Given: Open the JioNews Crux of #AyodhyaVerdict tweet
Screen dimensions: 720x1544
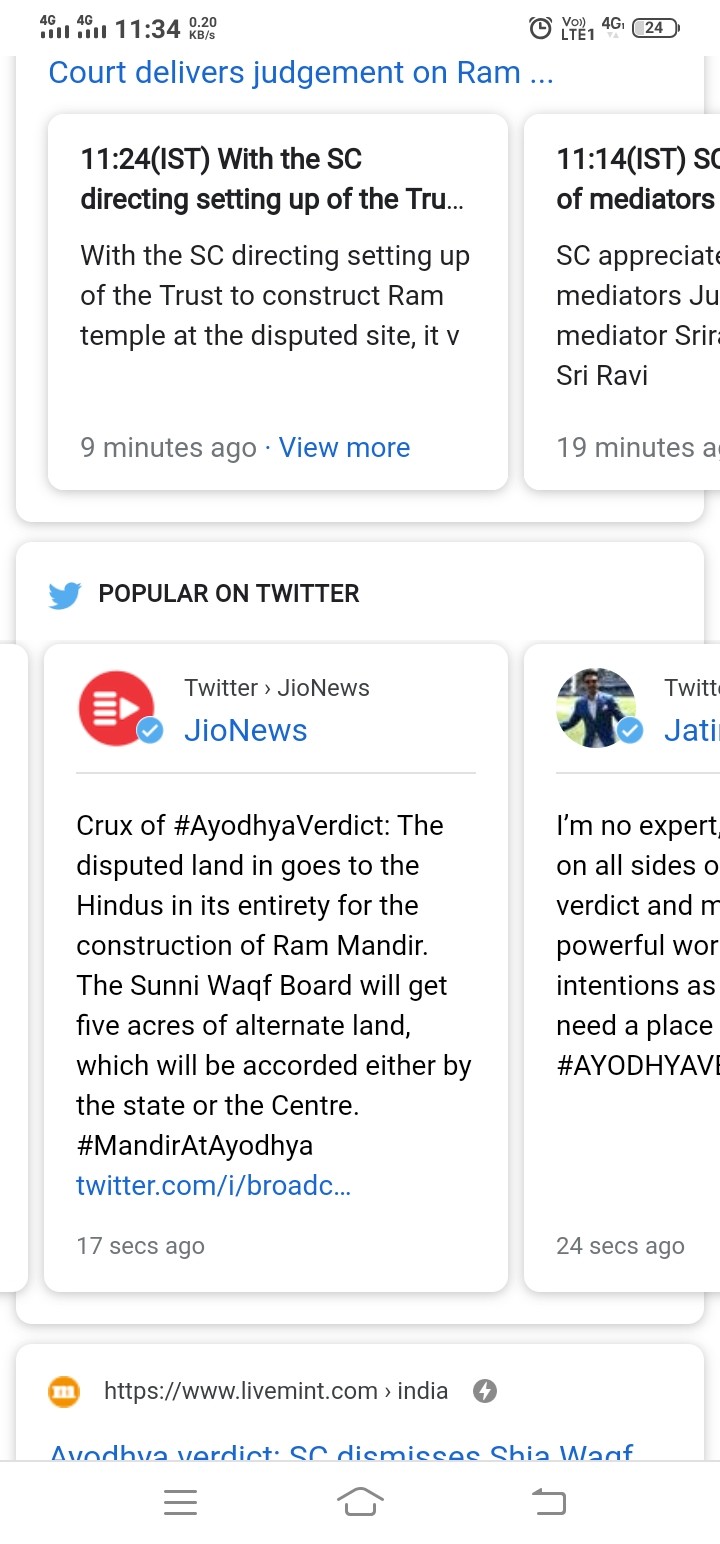Looking at the screenshot, I should [x=274, y=985].
